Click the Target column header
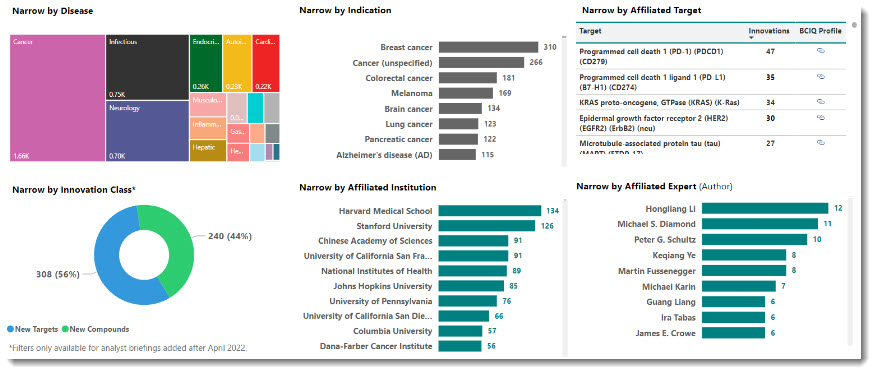 (x=591, y=31)
